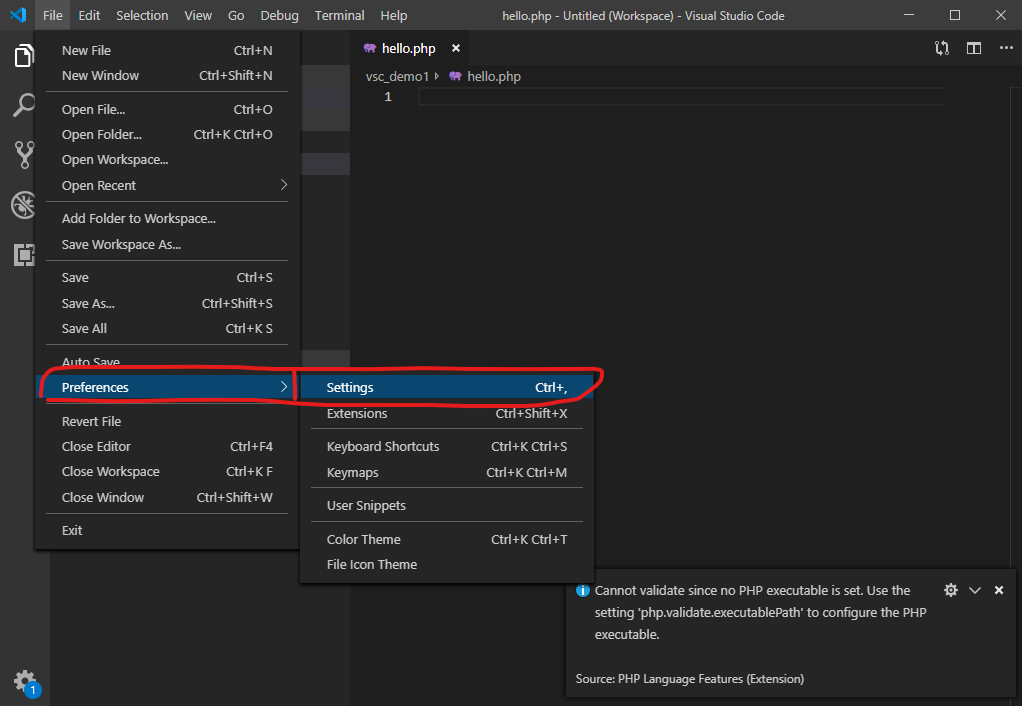The image size is (1022, 706).
Task: Click the VS Code logo icon
Action: tap(18, 15)
